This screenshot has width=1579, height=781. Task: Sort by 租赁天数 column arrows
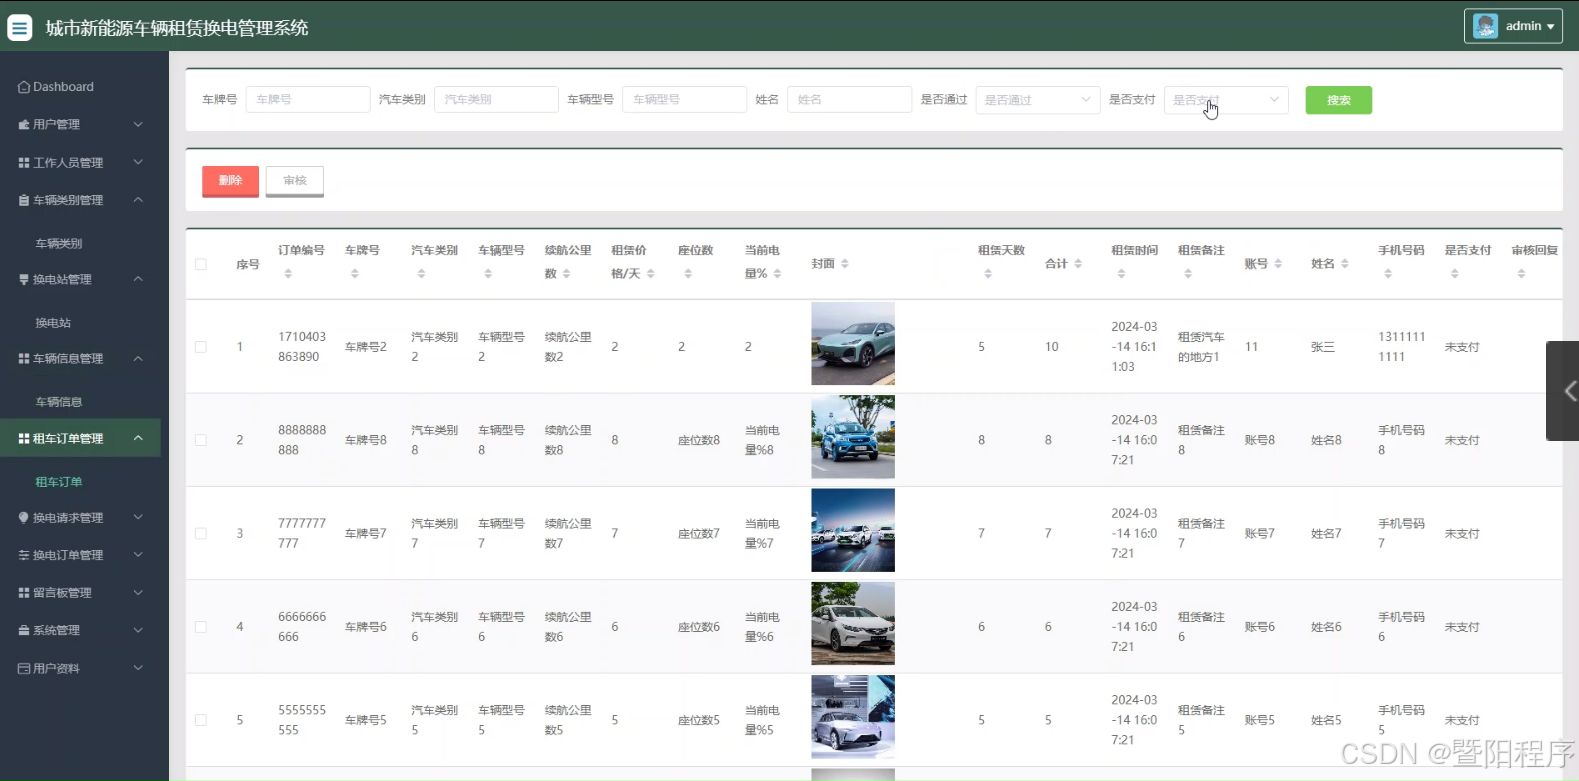tap(988, 274)
